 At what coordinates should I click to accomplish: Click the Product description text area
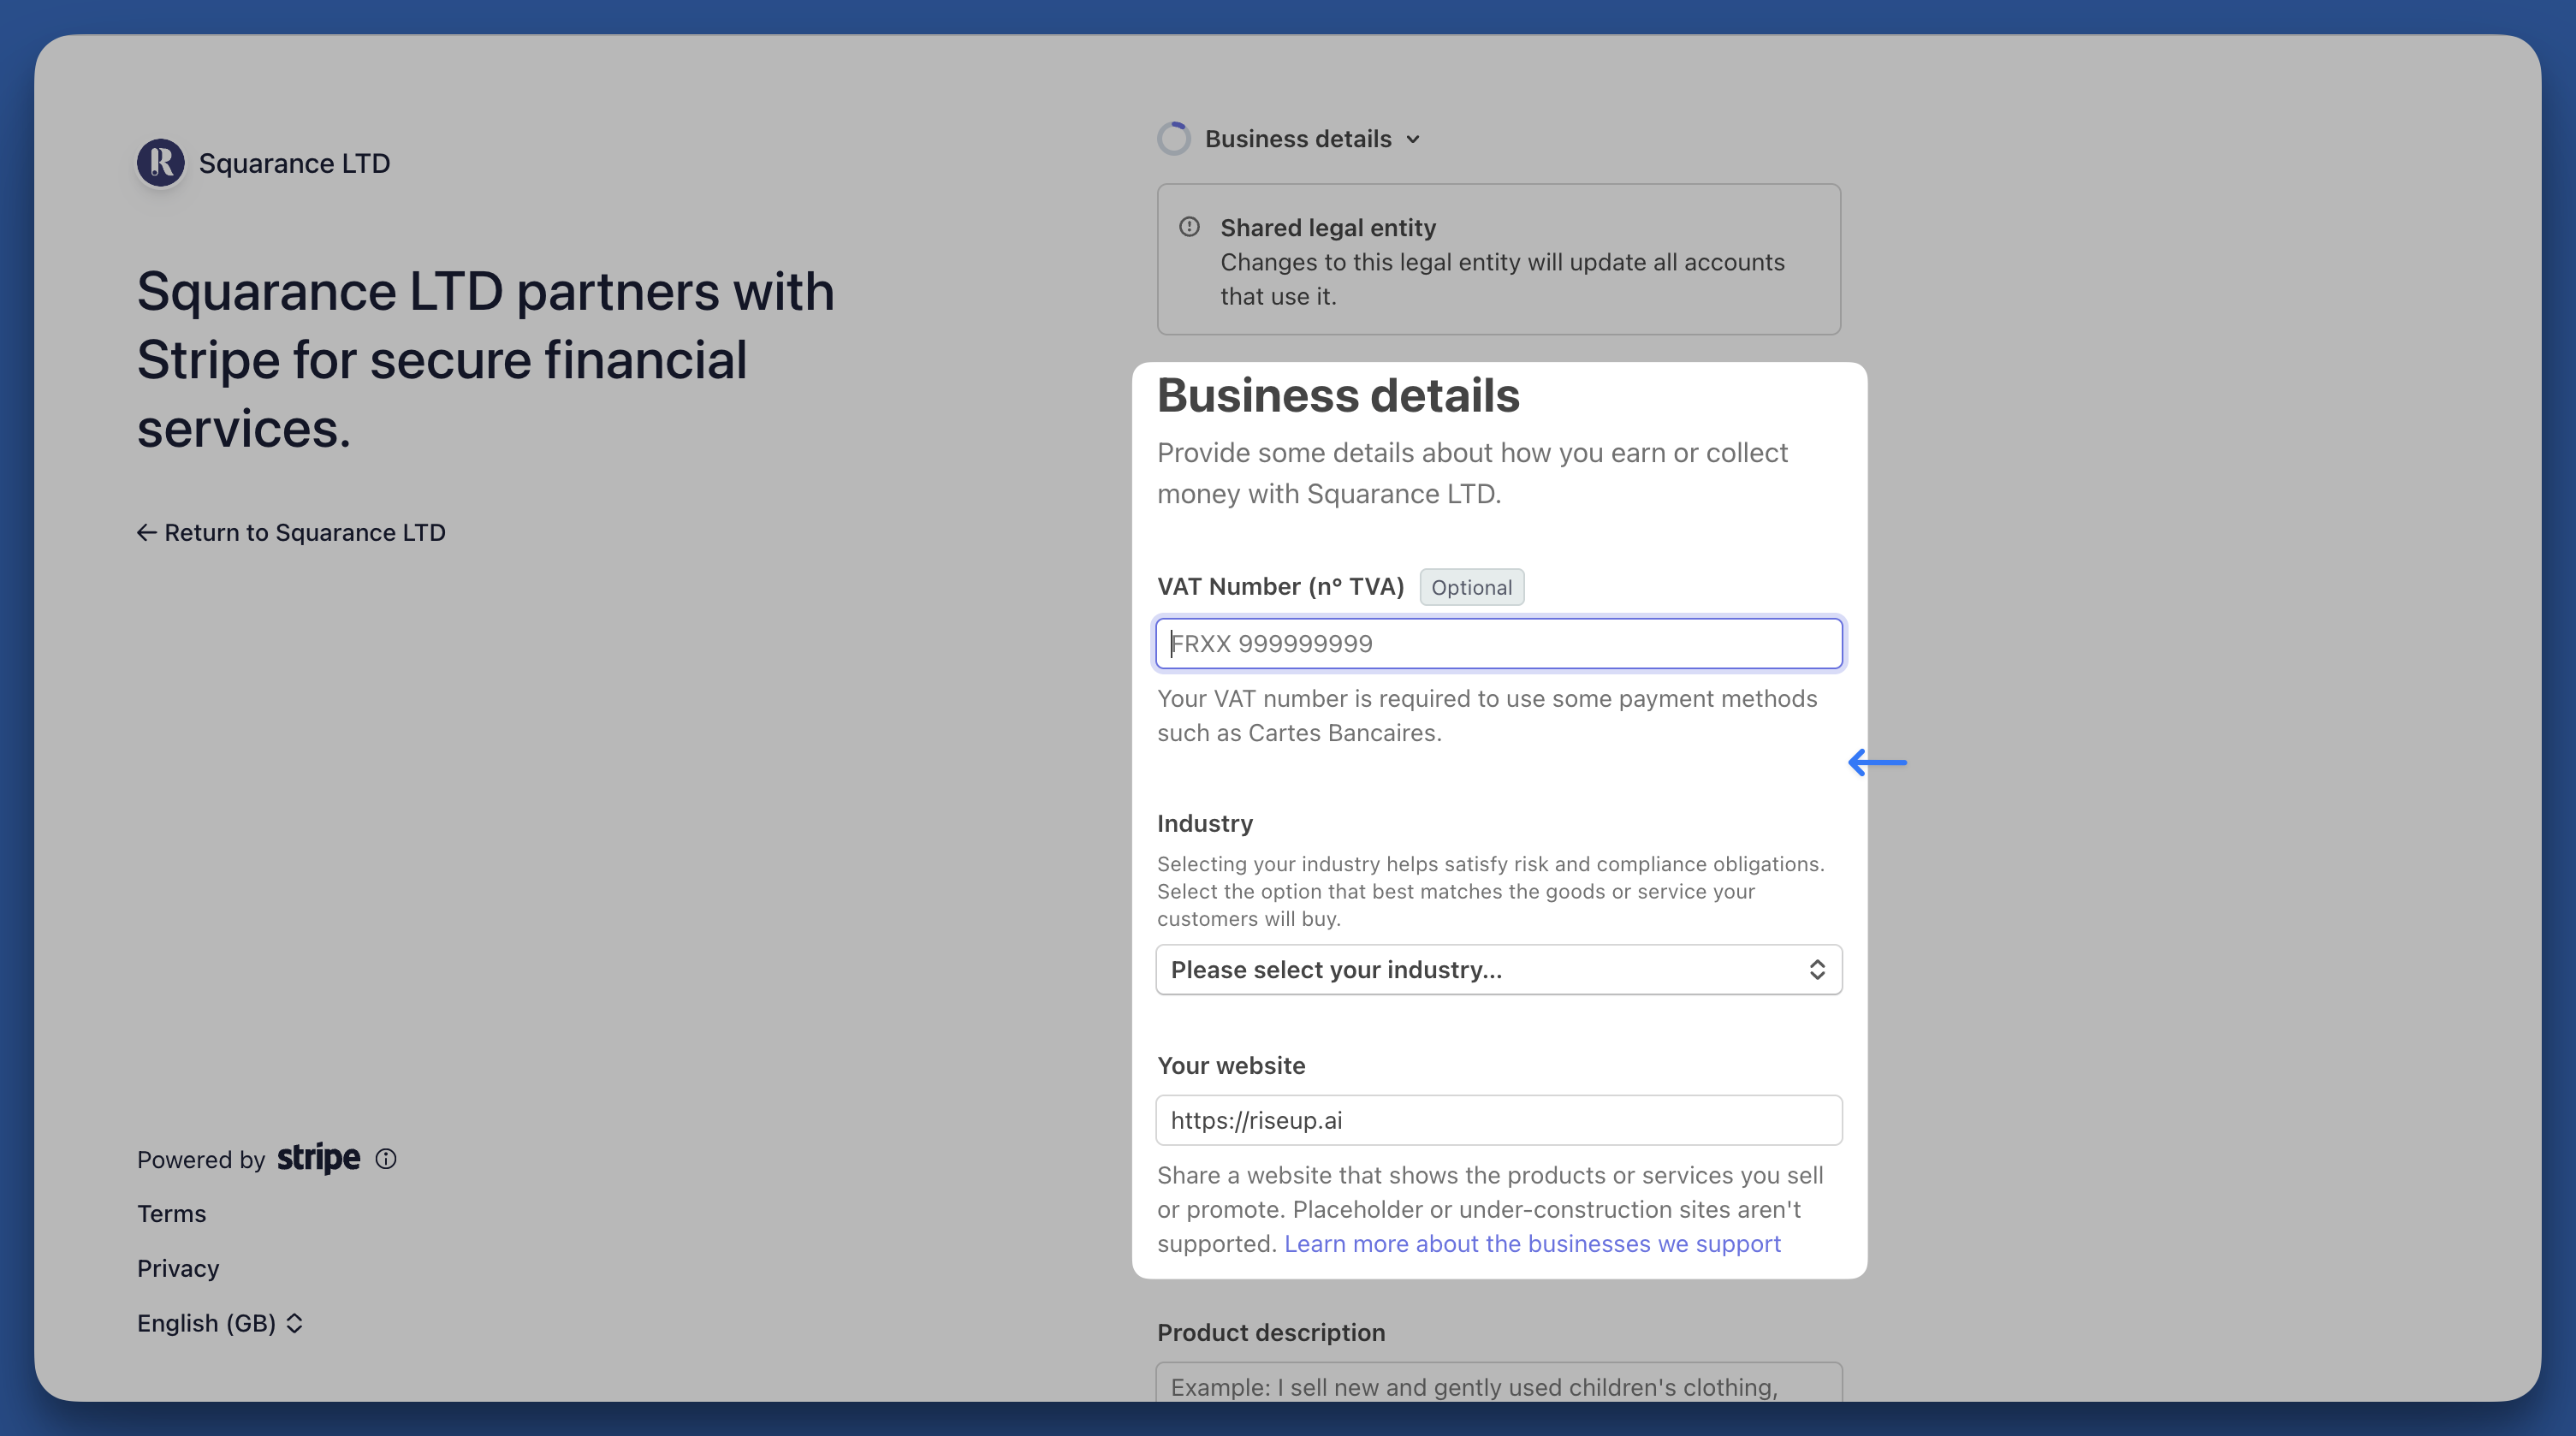tap(1498, 1382)
